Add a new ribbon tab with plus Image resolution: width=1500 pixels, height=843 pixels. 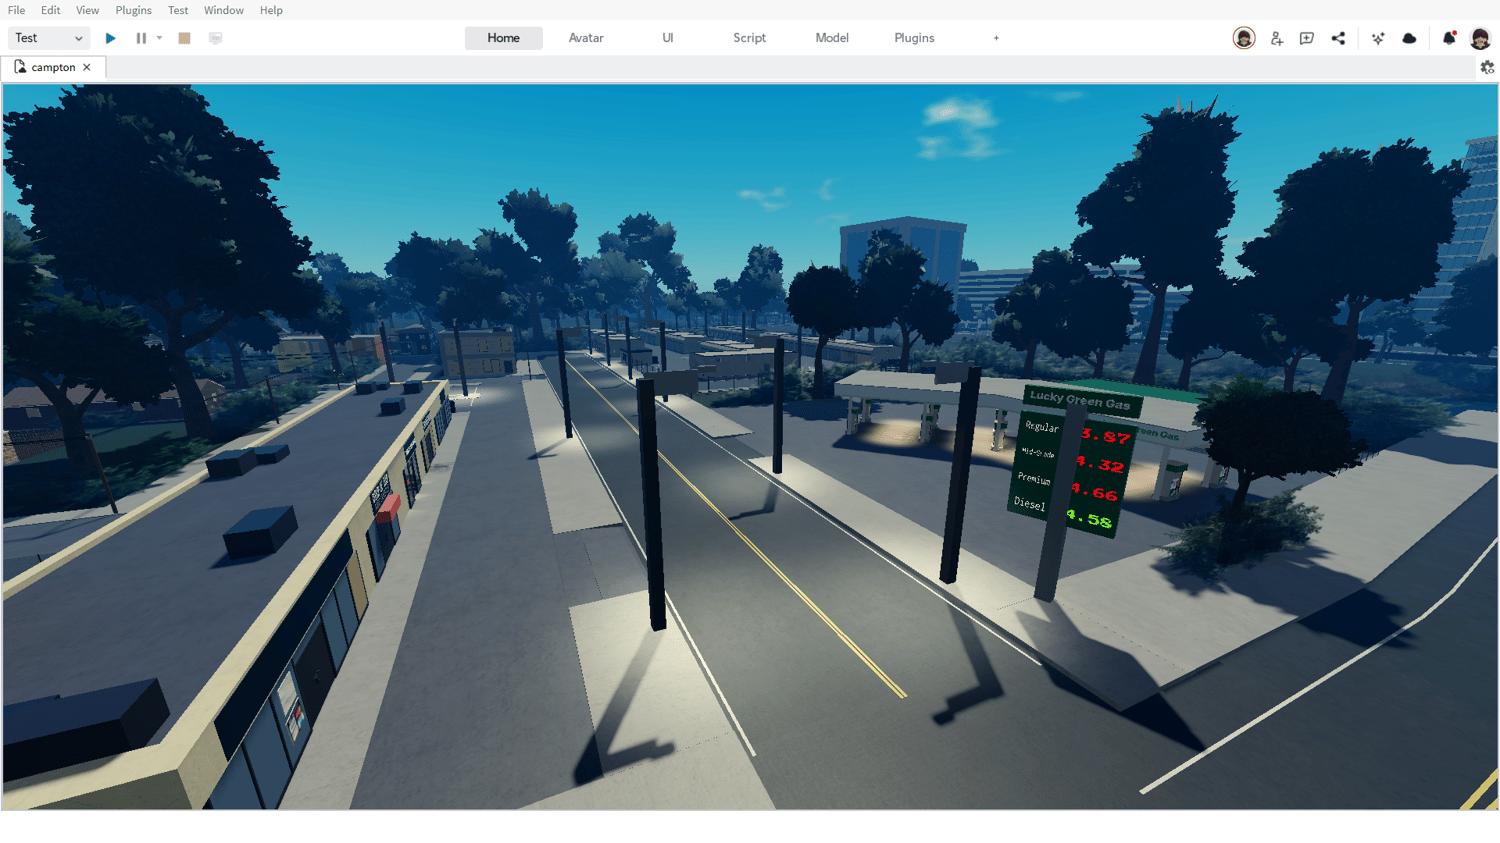pyautogui.click(x=996, y=37)
